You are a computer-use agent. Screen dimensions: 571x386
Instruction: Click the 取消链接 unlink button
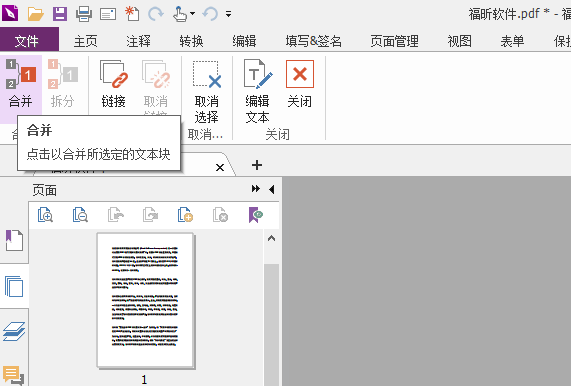click(156, 86)
